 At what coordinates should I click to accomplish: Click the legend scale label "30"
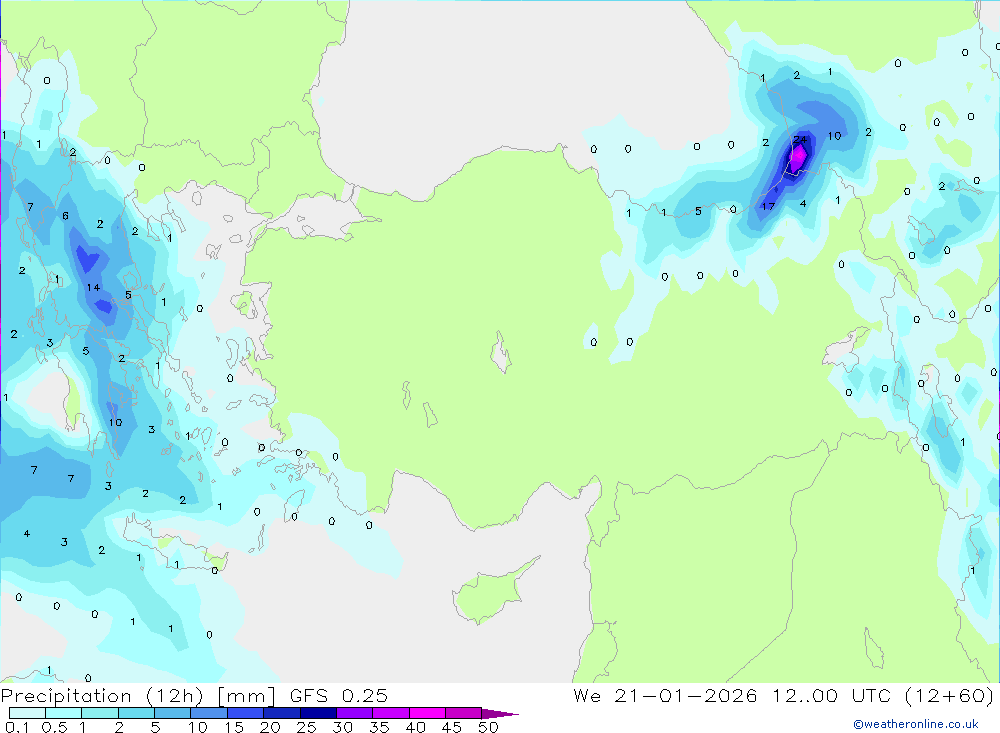342,727
